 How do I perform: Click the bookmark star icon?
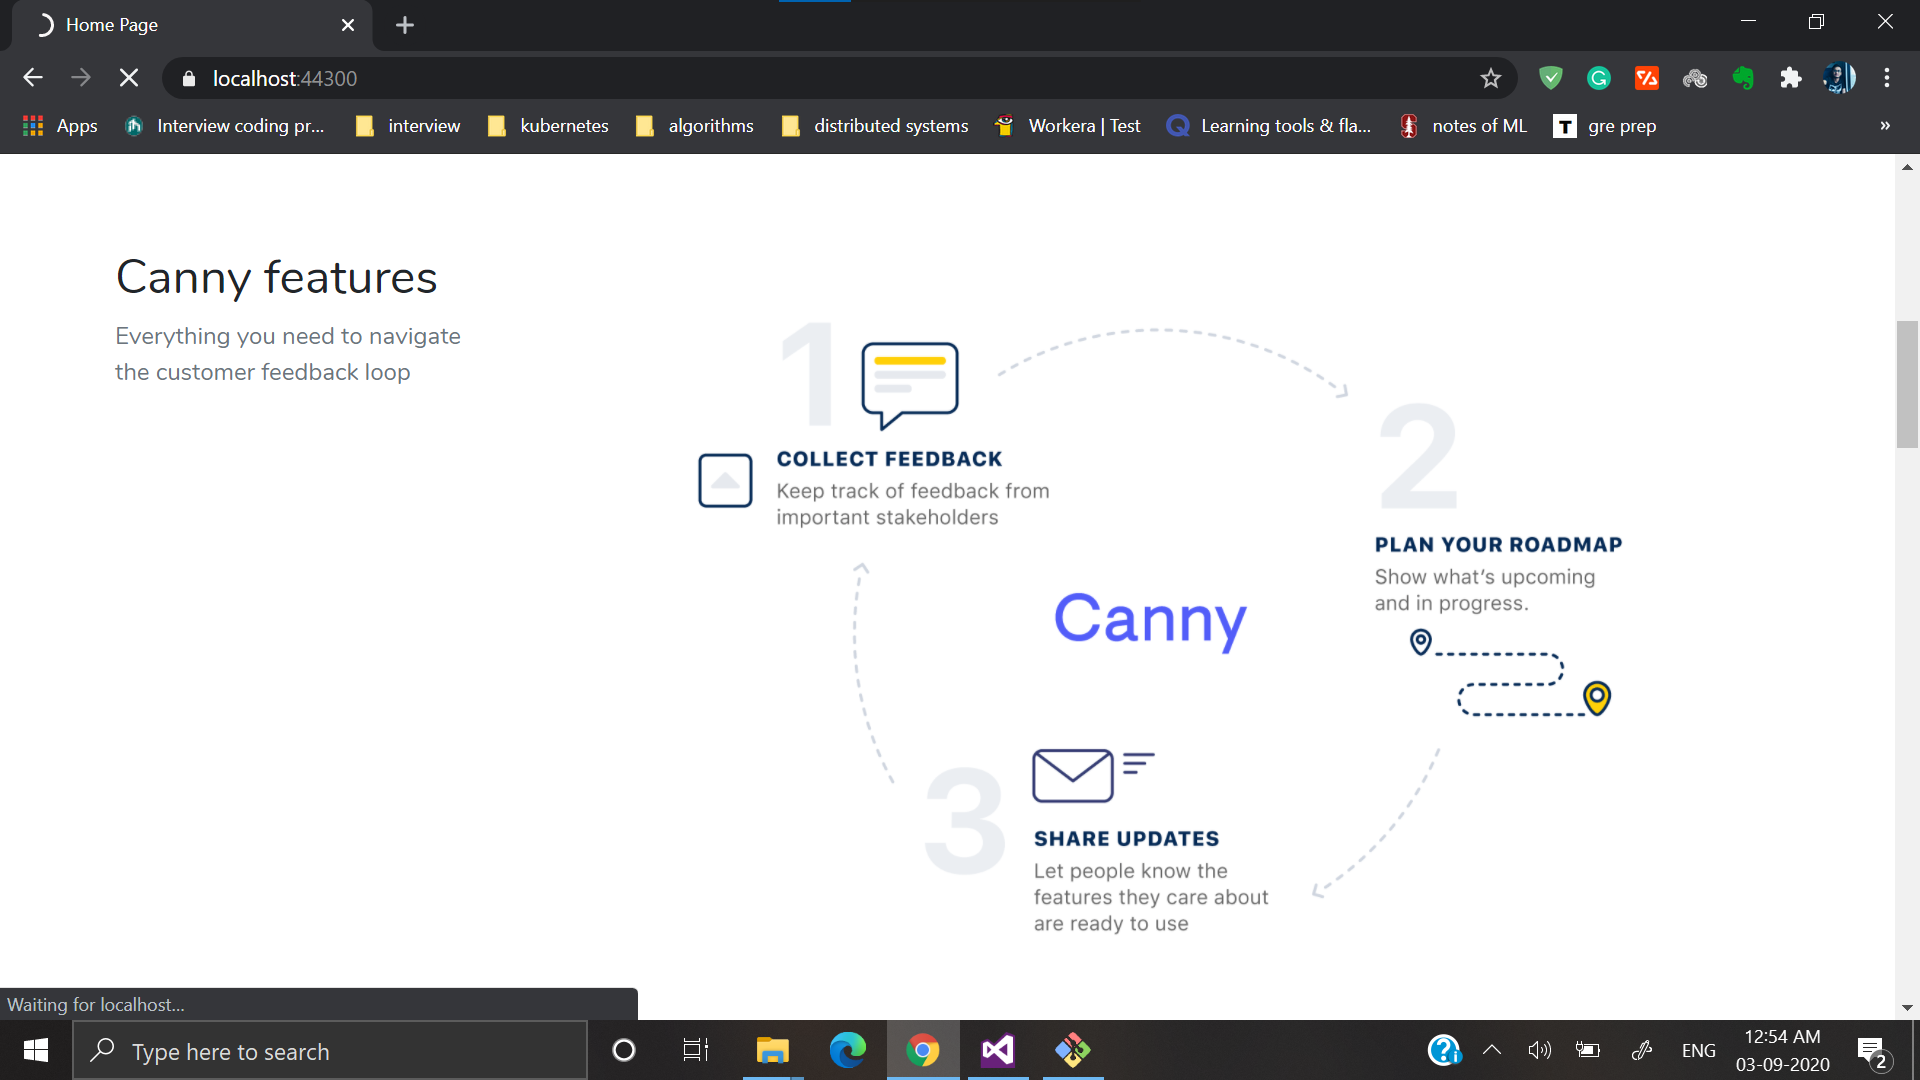[x=1490, y=78]
